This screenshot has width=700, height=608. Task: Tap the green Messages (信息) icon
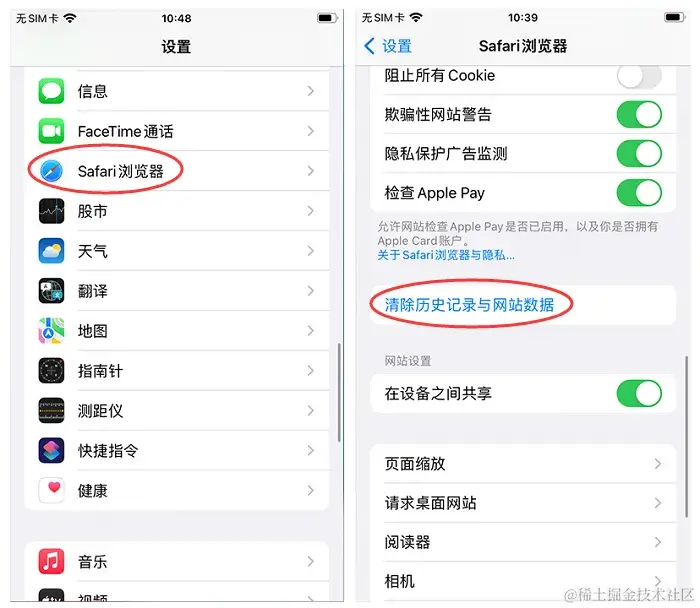(x=51, y=91)
